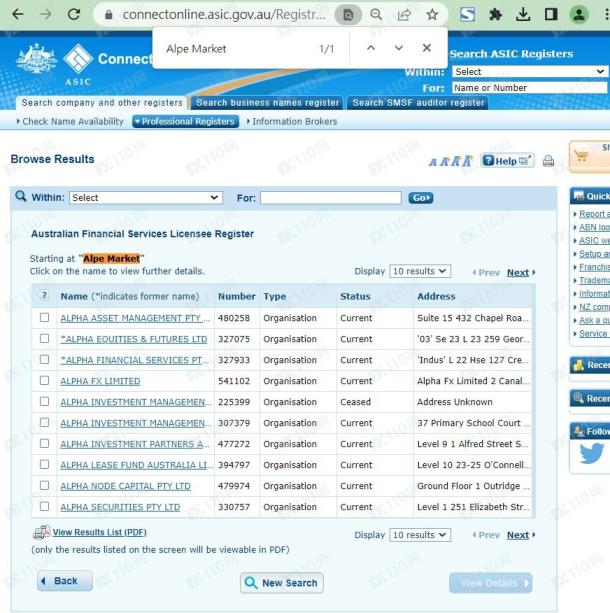Click the Go button
Screen dimensions: 610x613
point(421,198)
